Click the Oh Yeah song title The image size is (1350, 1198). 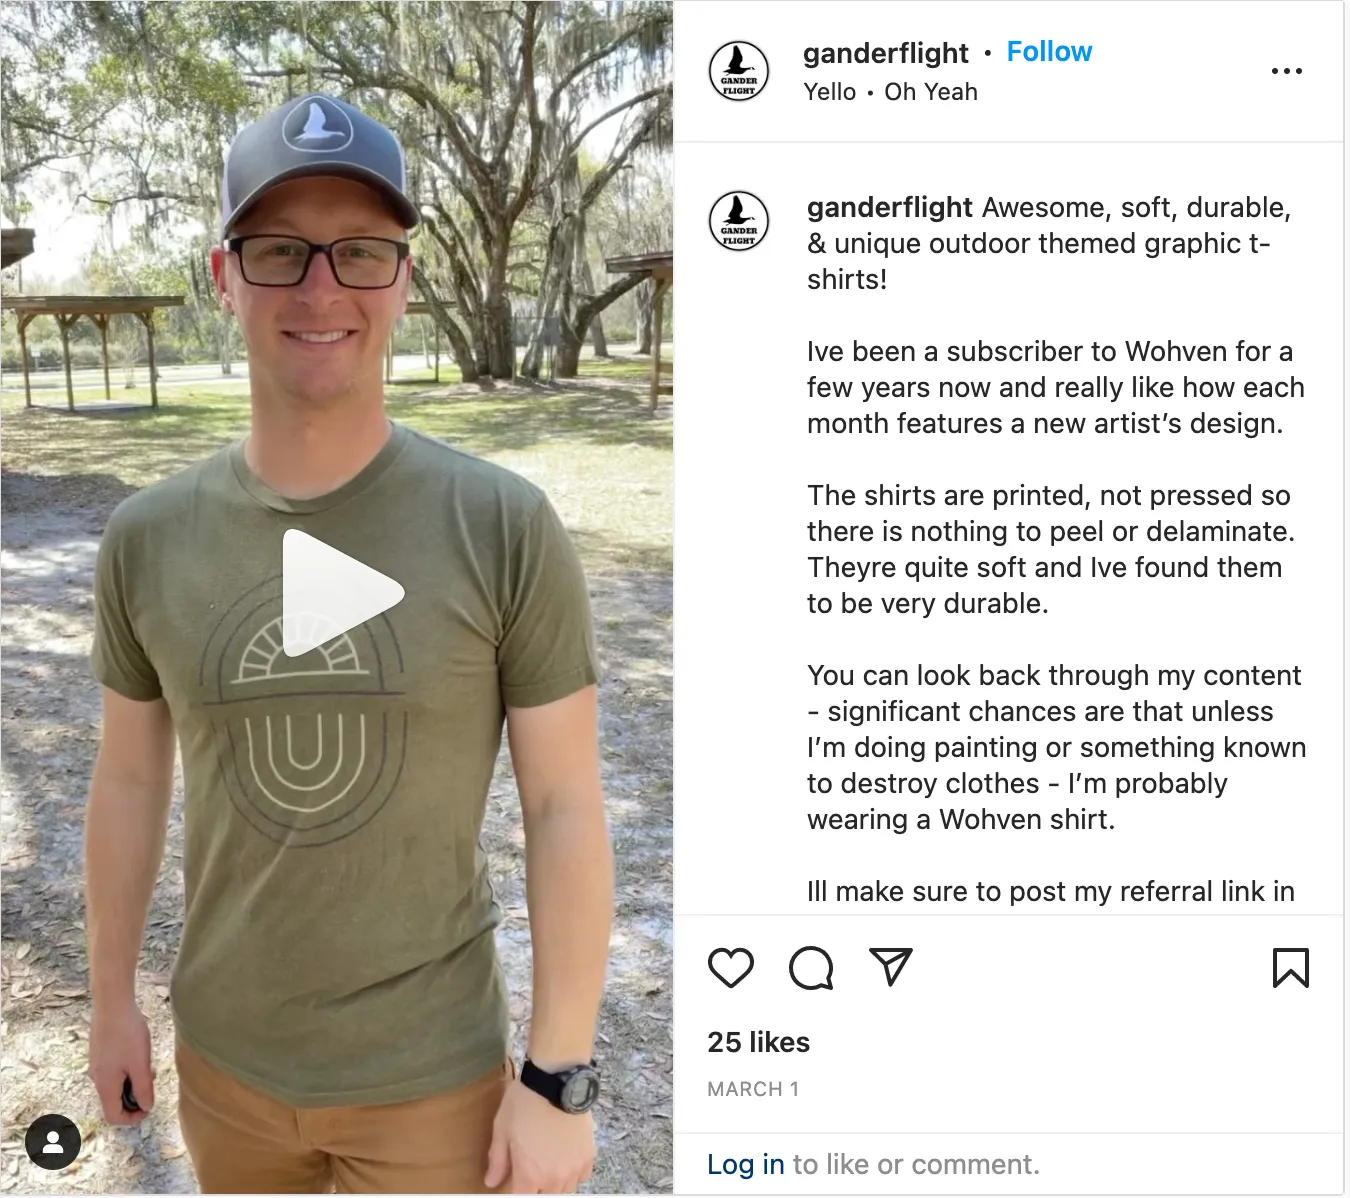930,92
